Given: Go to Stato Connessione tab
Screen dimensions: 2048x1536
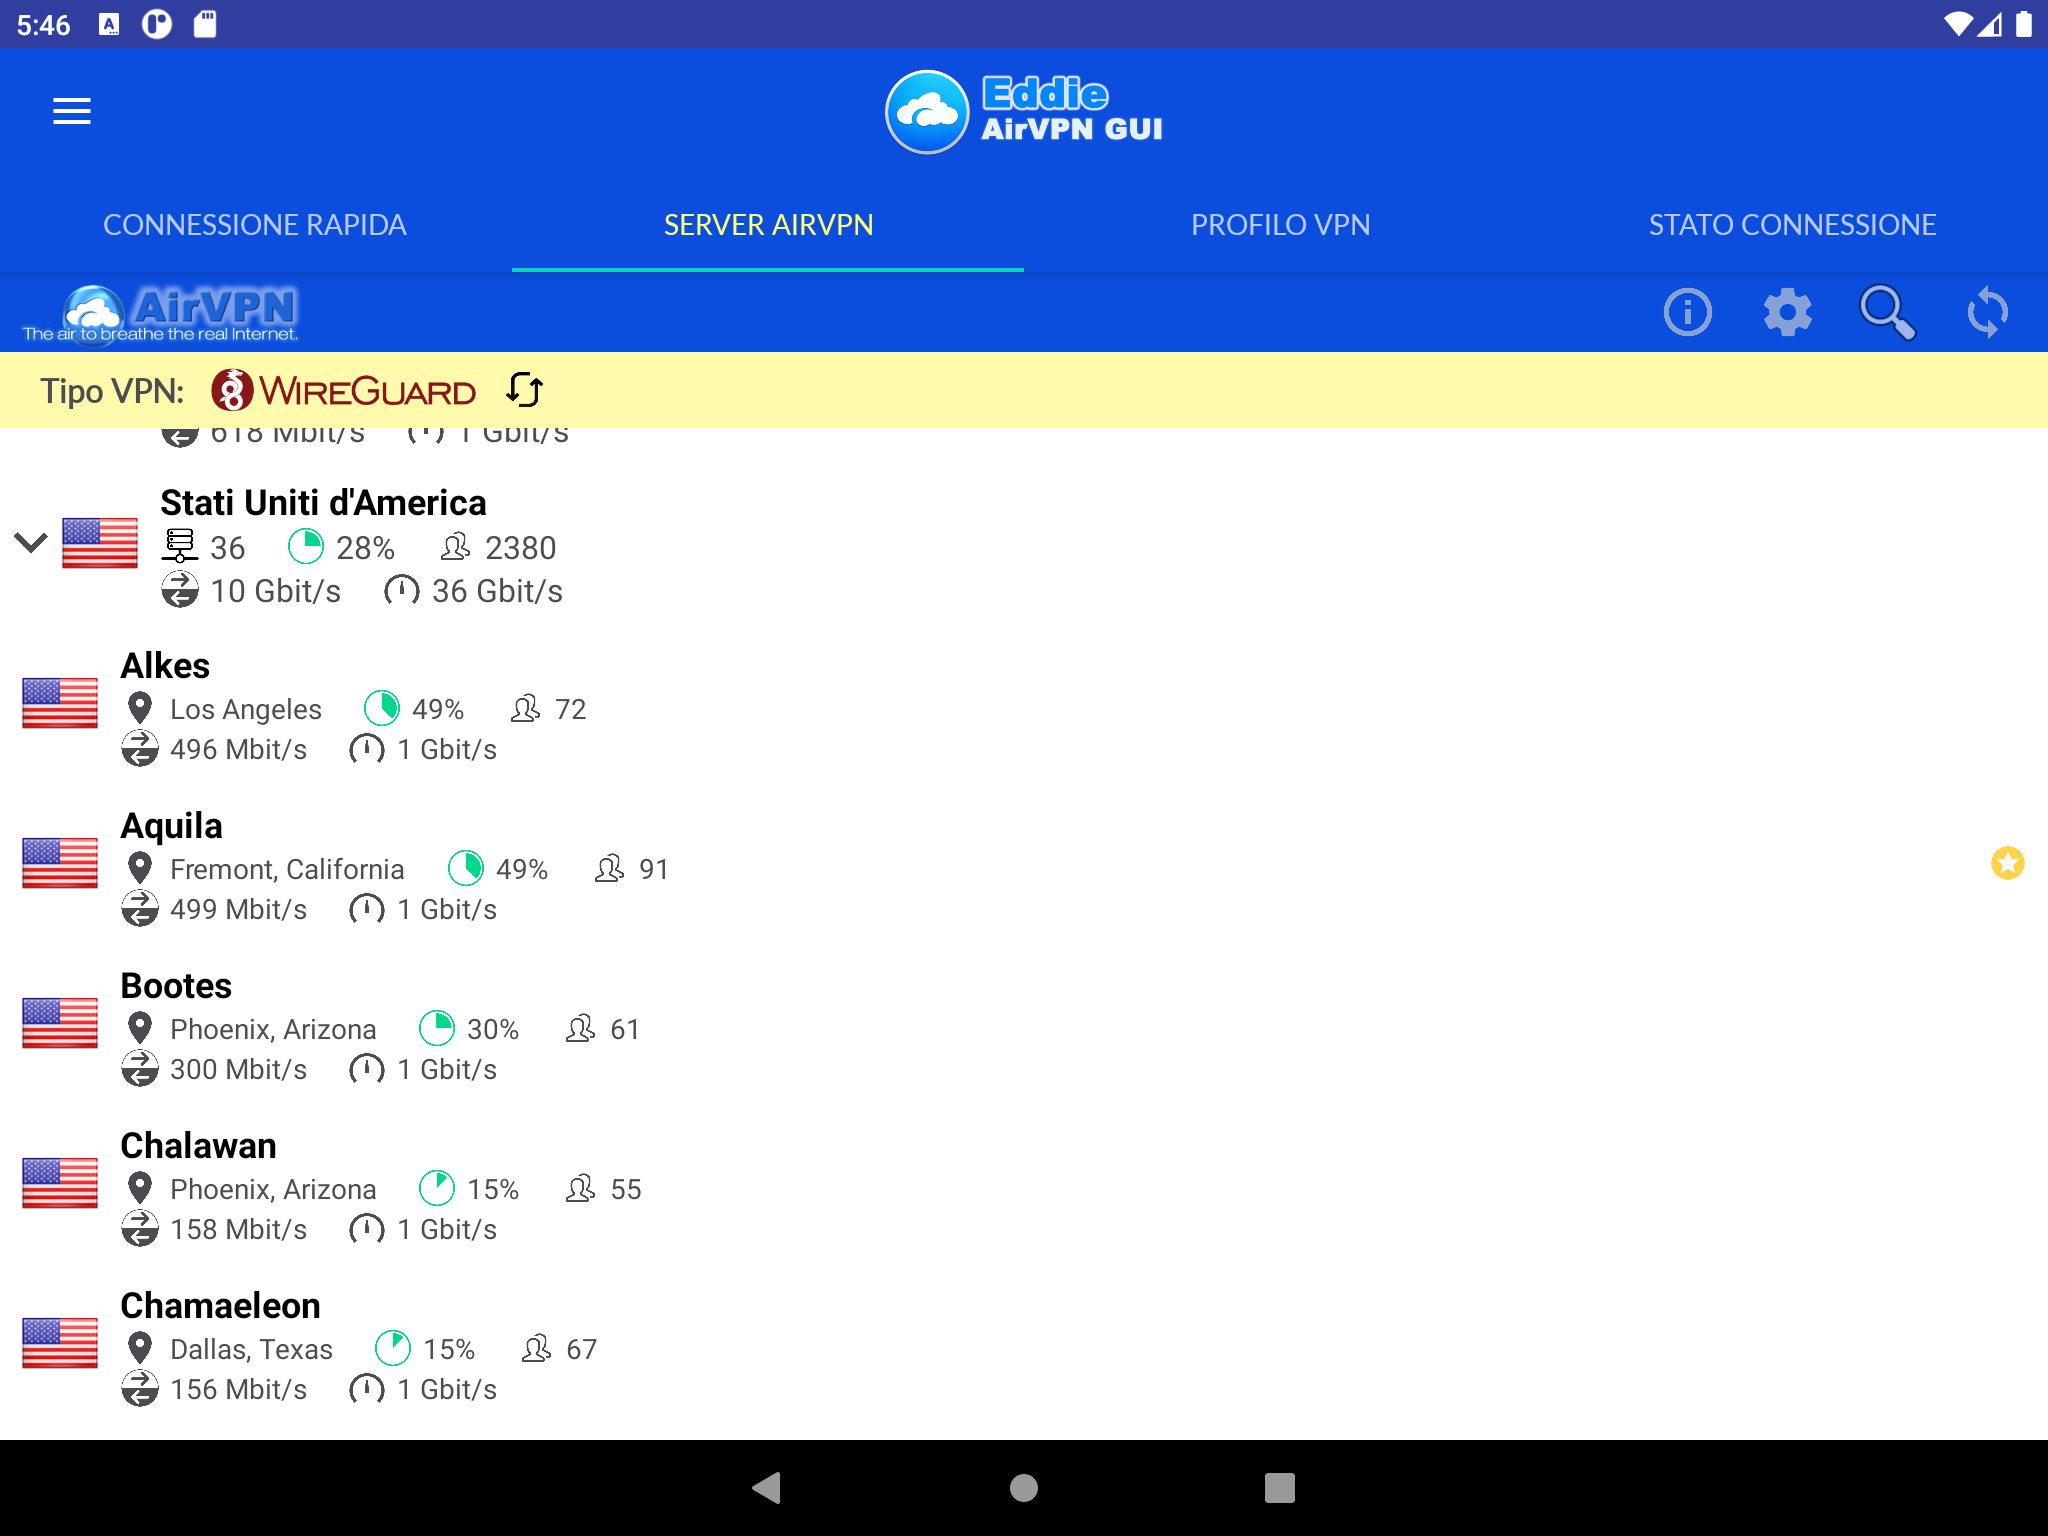Looking at the screenshot, I should click(x=1792, y=225).
